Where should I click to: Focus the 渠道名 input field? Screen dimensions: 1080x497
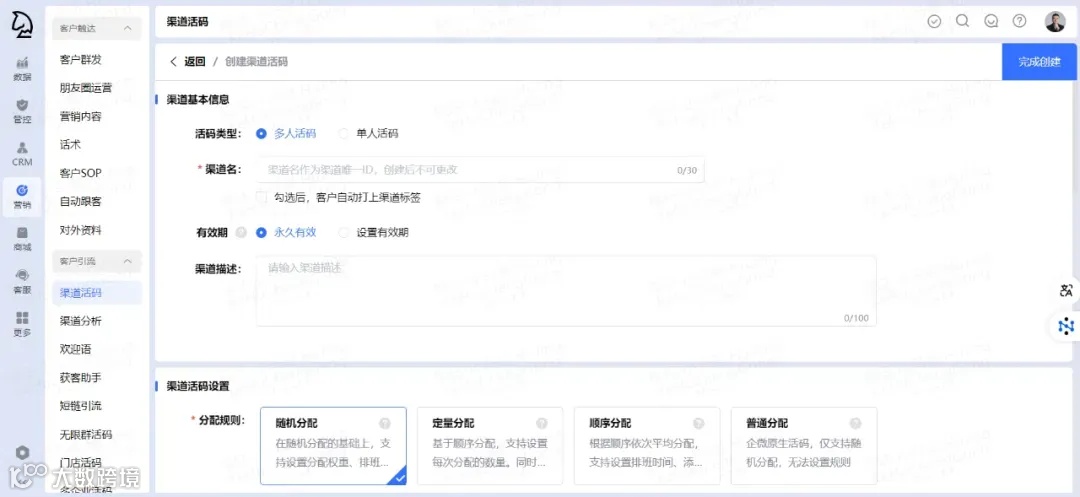pyautogui.click(x=480, y=169)
